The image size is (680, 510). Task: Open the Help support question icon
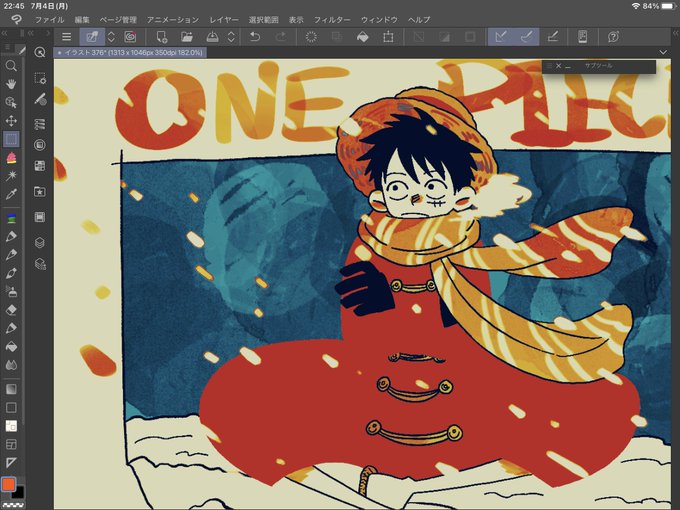(613, 37)
